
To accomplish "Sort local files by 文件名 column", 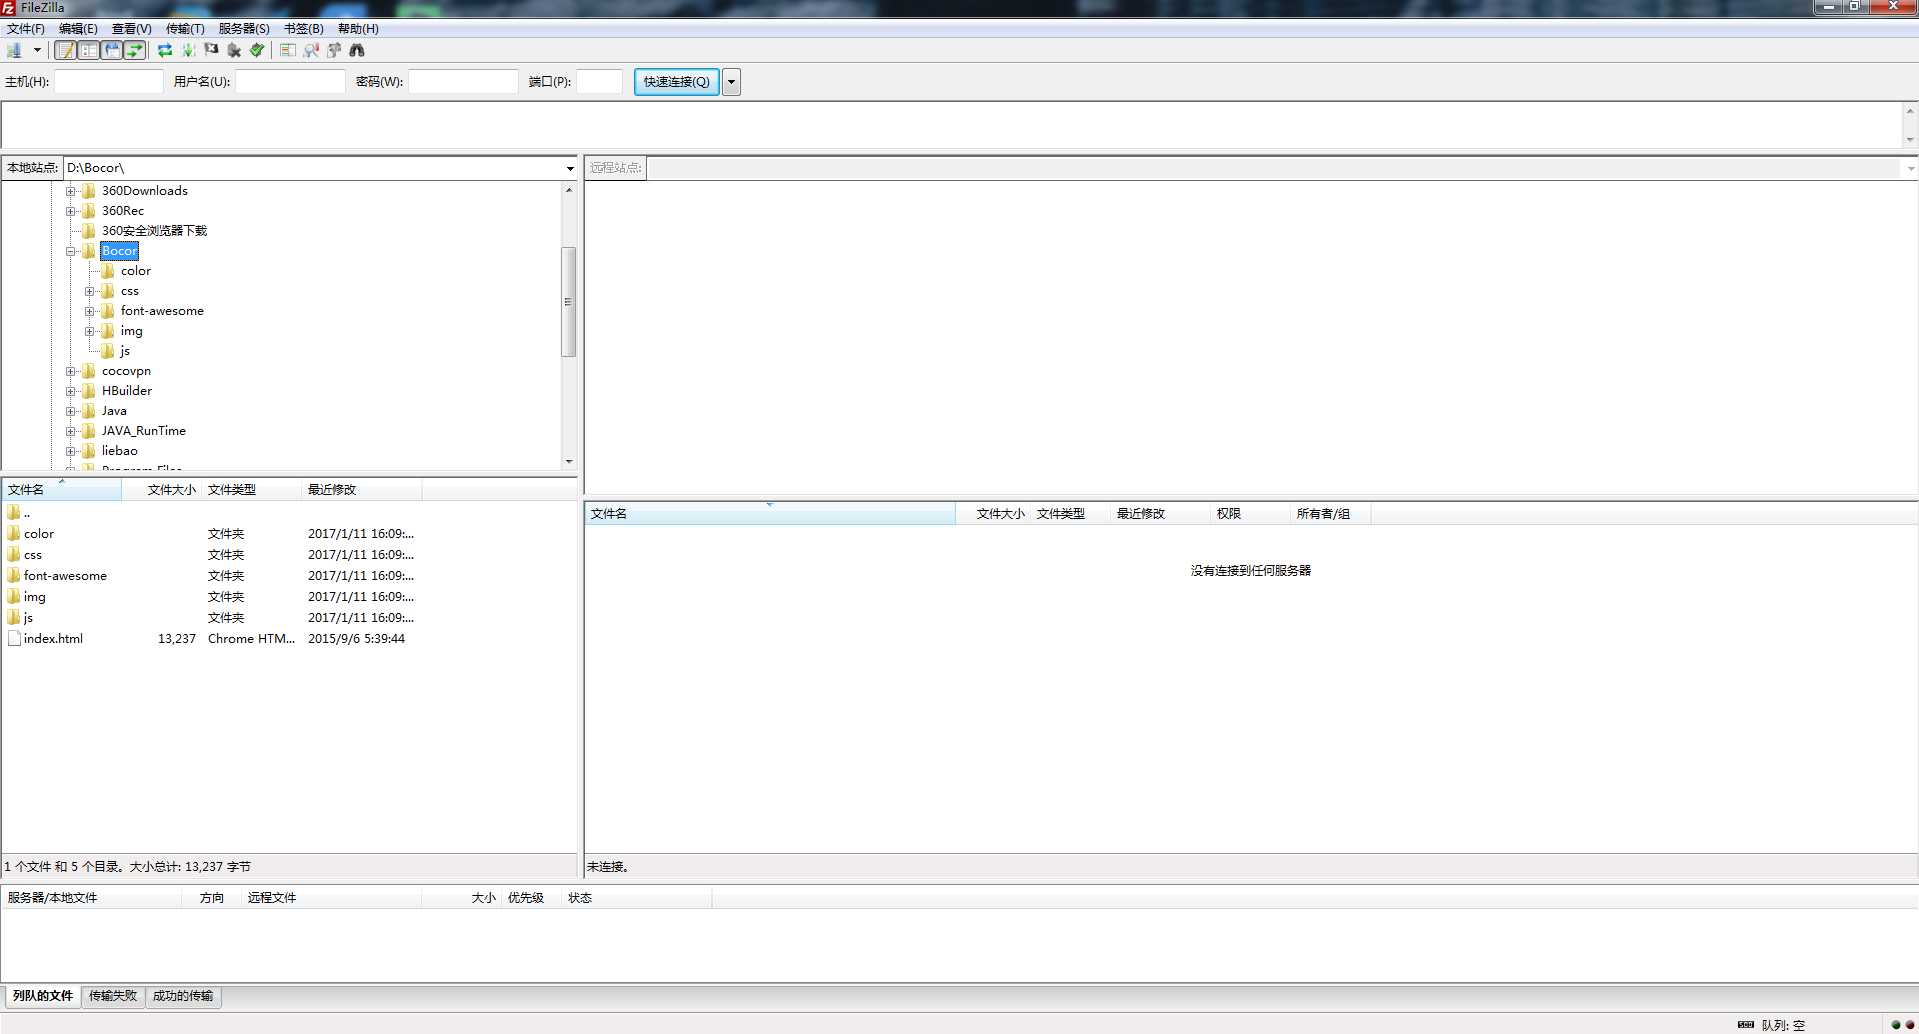I will point(61,490).
